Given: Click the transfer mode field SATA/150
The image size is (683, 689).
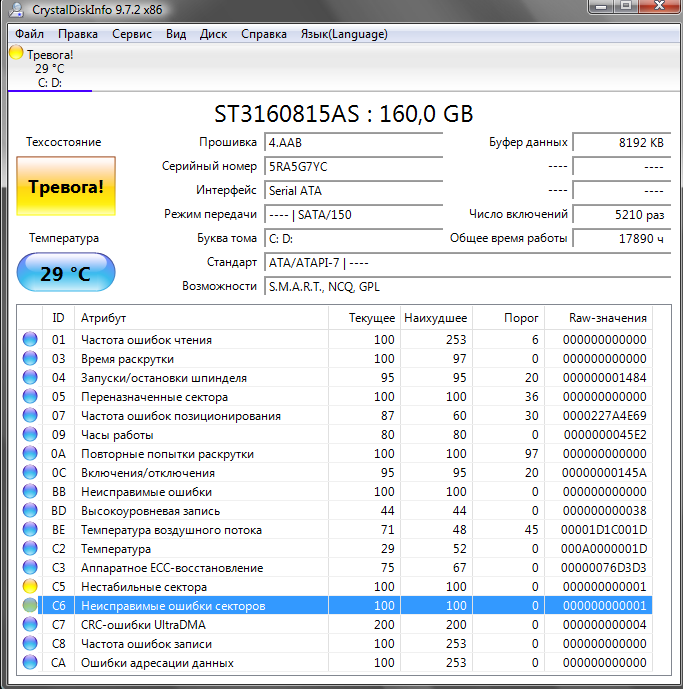Looking at the screenshot, I should pos(353,215).
